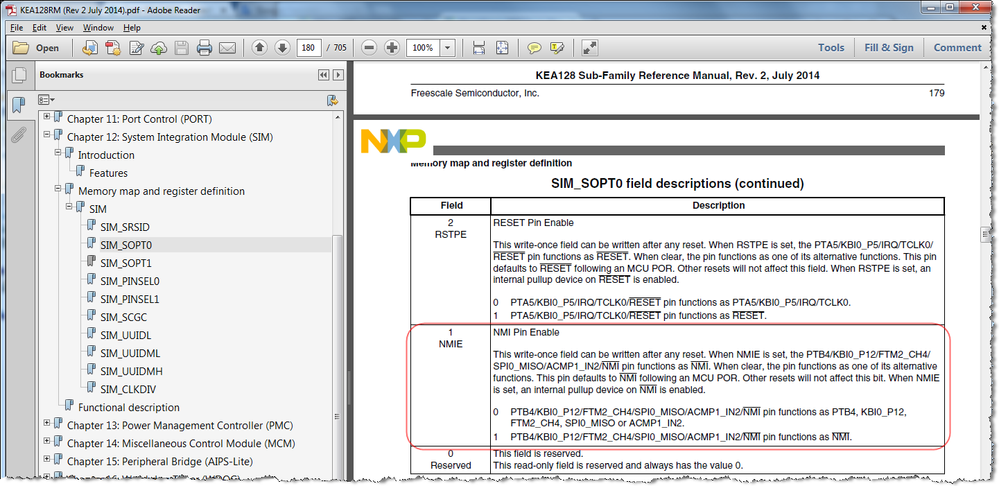Go to next page with down arrow

(282, 48)
